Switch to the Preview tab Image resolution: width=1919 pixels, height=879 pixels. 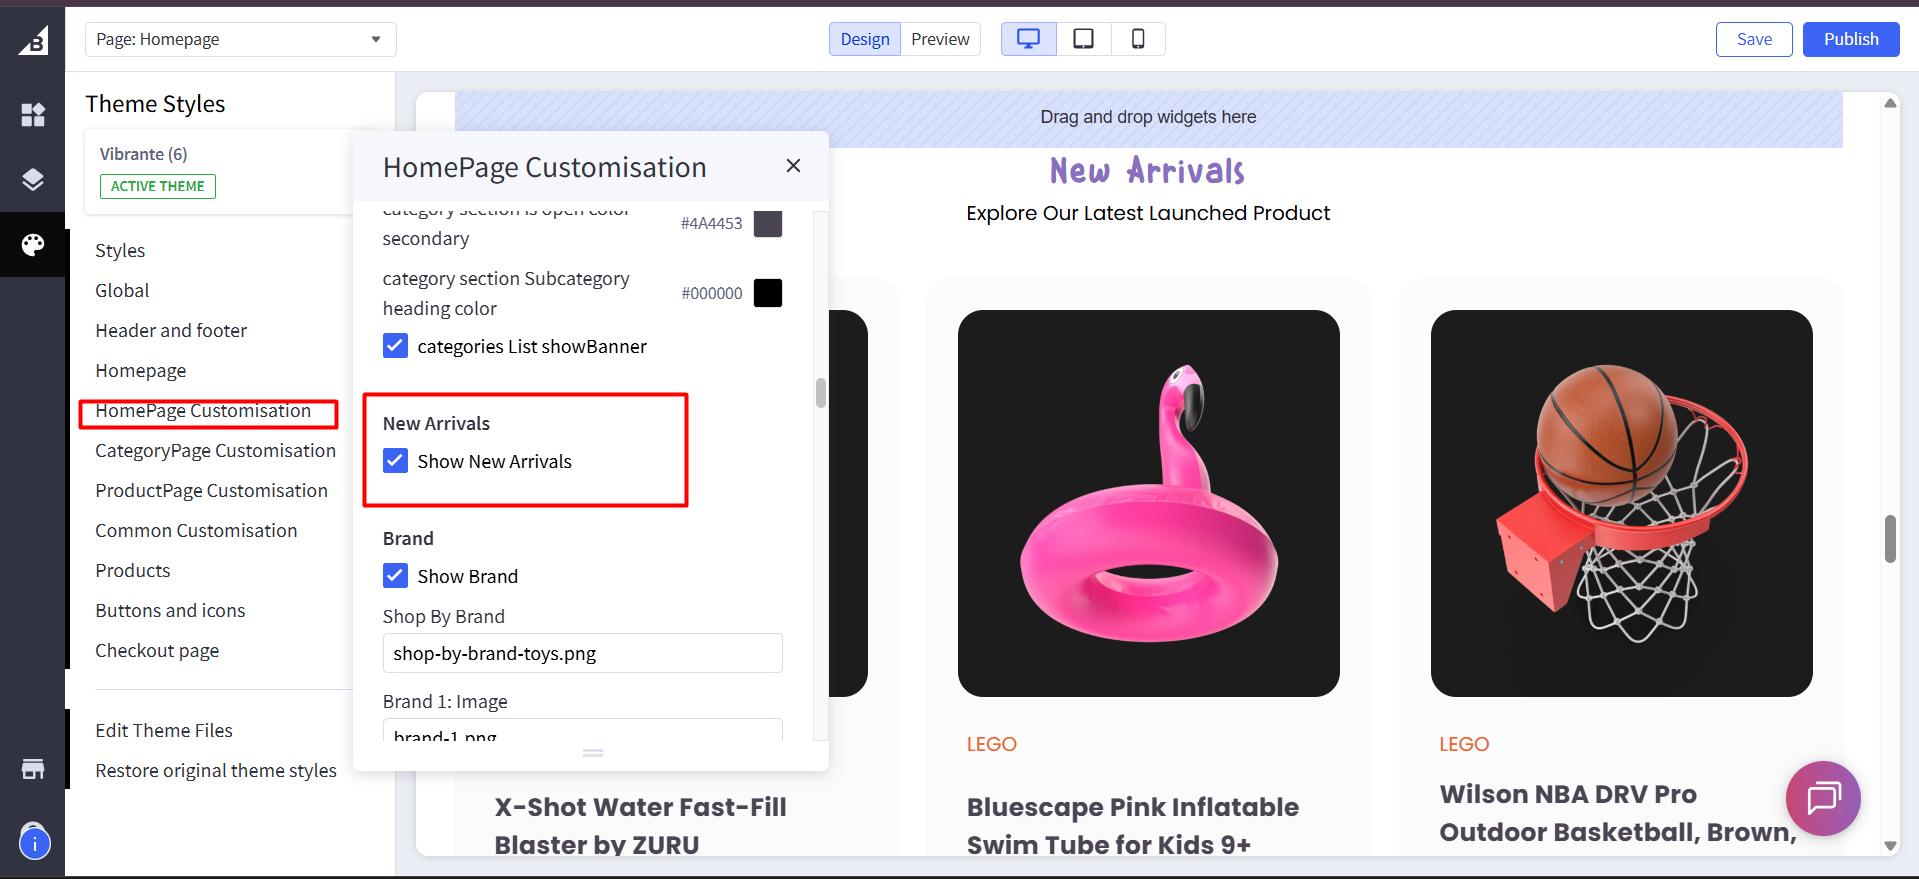(x=940, y=39)
